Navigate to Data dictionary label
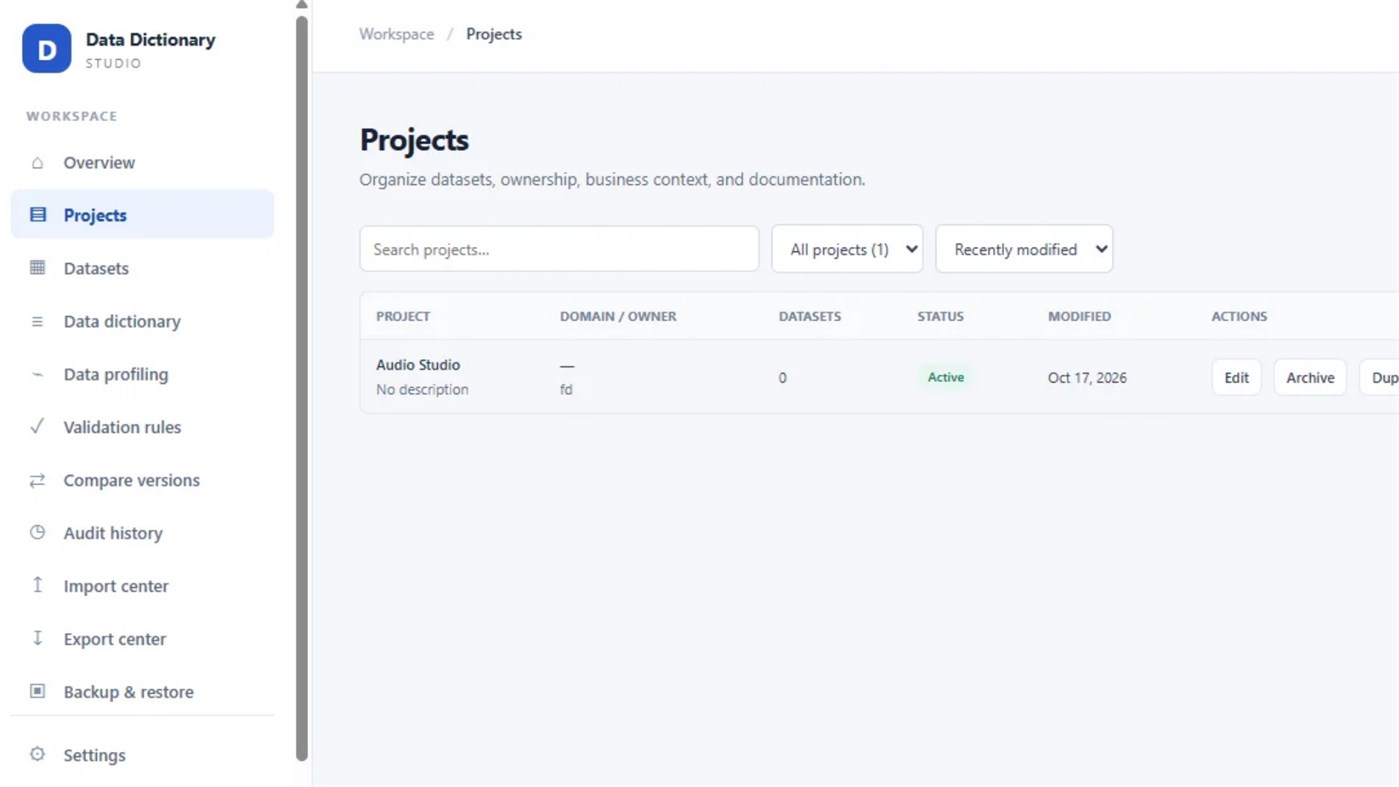Viewport: 1399px width, 787px height. (122, 321)
